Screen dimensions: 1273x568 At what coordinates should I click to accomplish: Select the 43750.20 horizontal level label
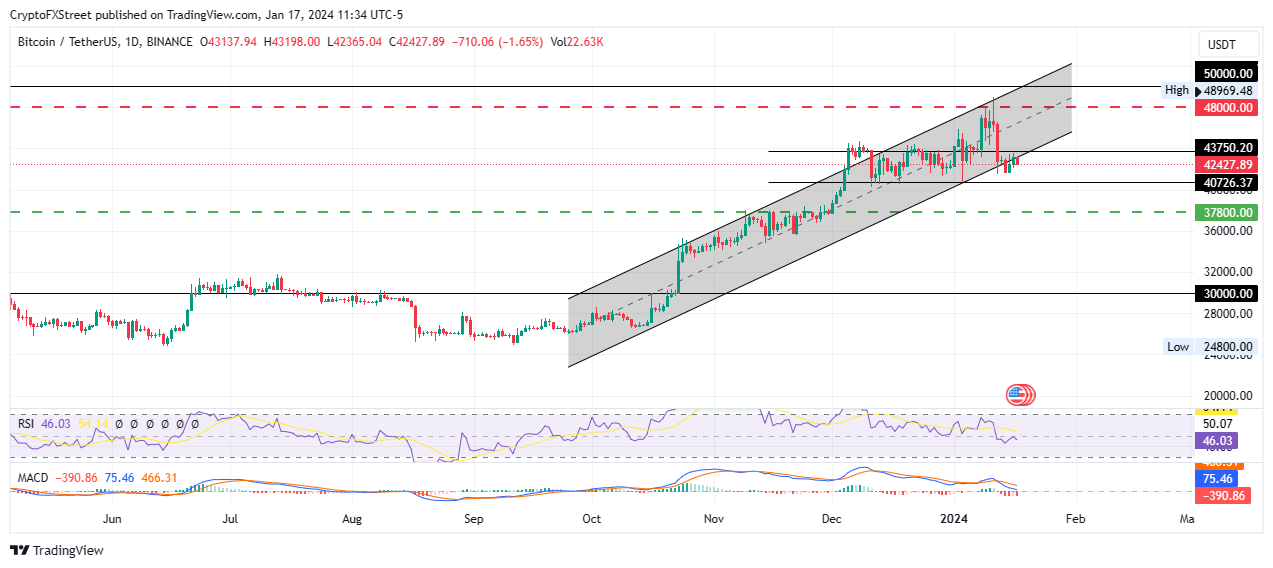pos(1227,148)
